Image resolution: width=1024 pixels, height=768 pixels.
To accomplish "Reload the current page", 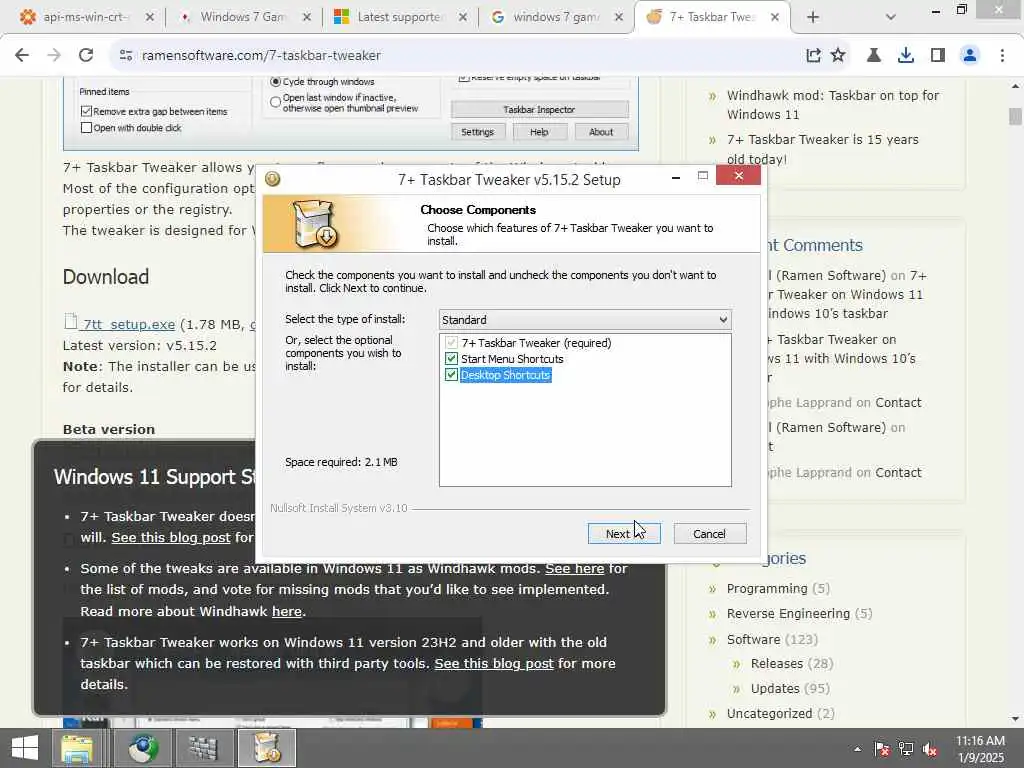I will (86, 56).
